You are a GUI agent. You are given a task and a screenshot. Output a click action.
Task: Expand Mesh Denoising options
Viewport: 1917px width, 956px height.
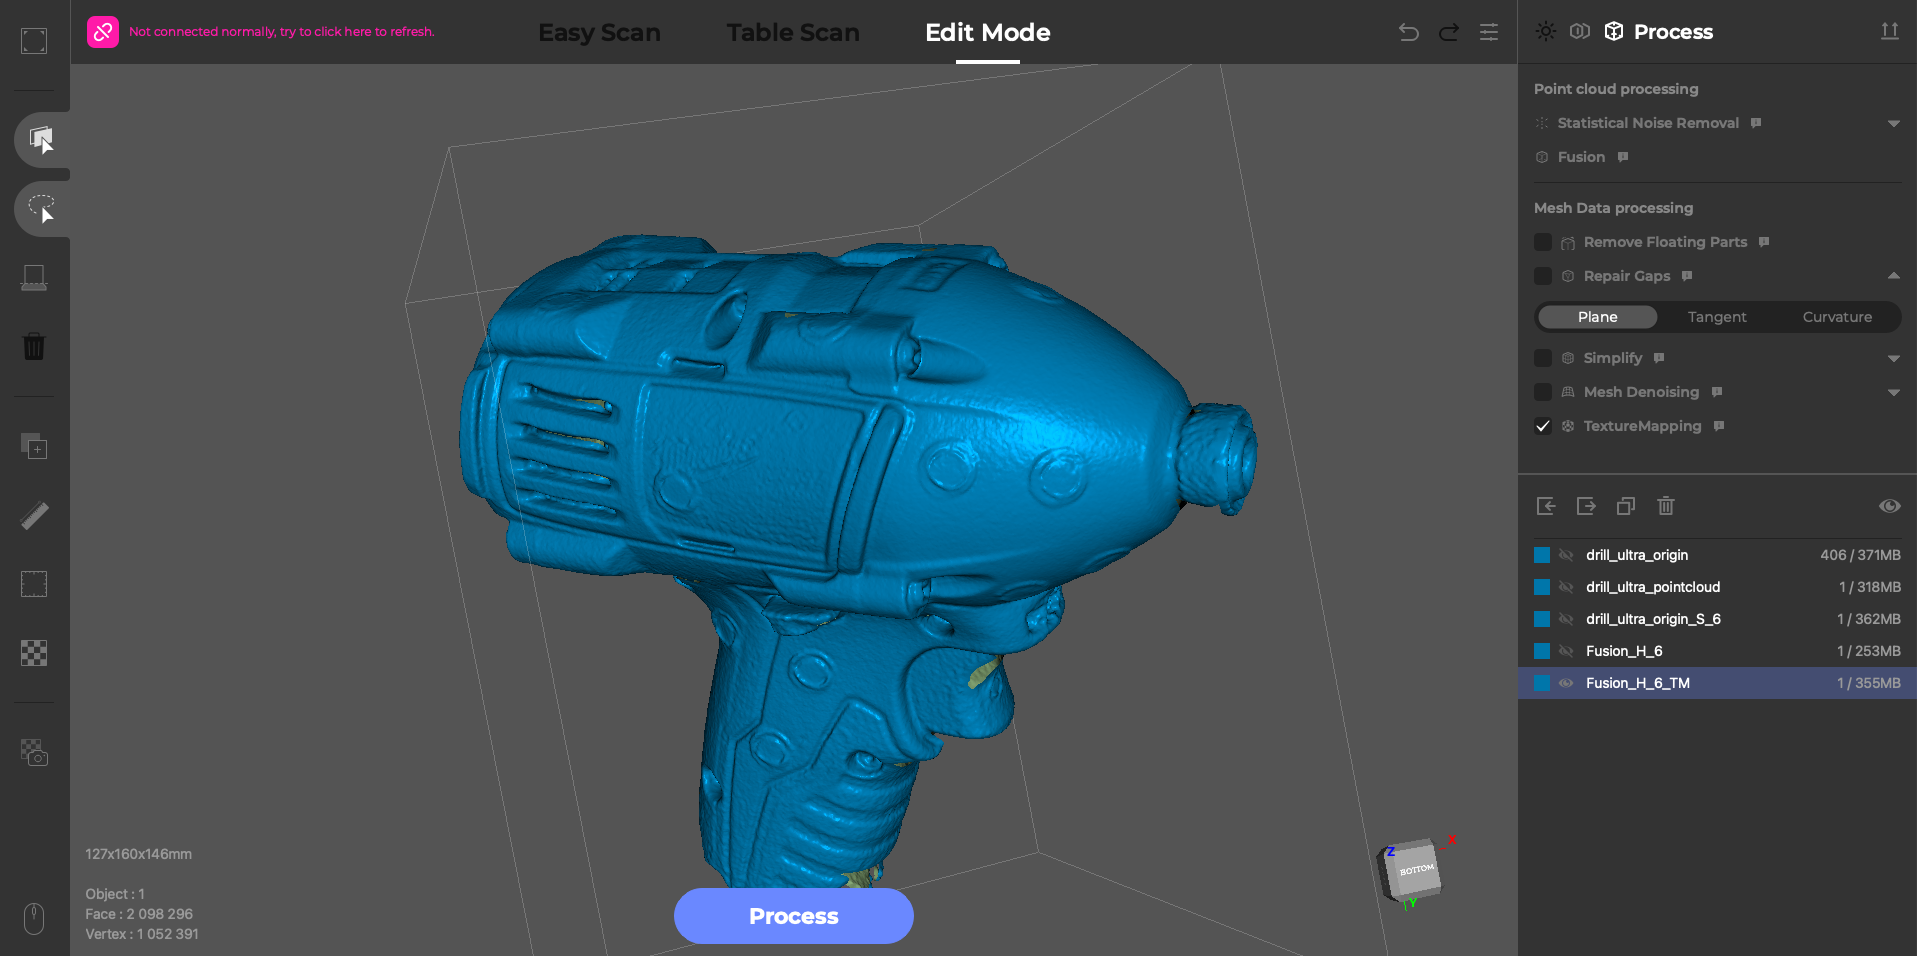tap(1894, 393)
